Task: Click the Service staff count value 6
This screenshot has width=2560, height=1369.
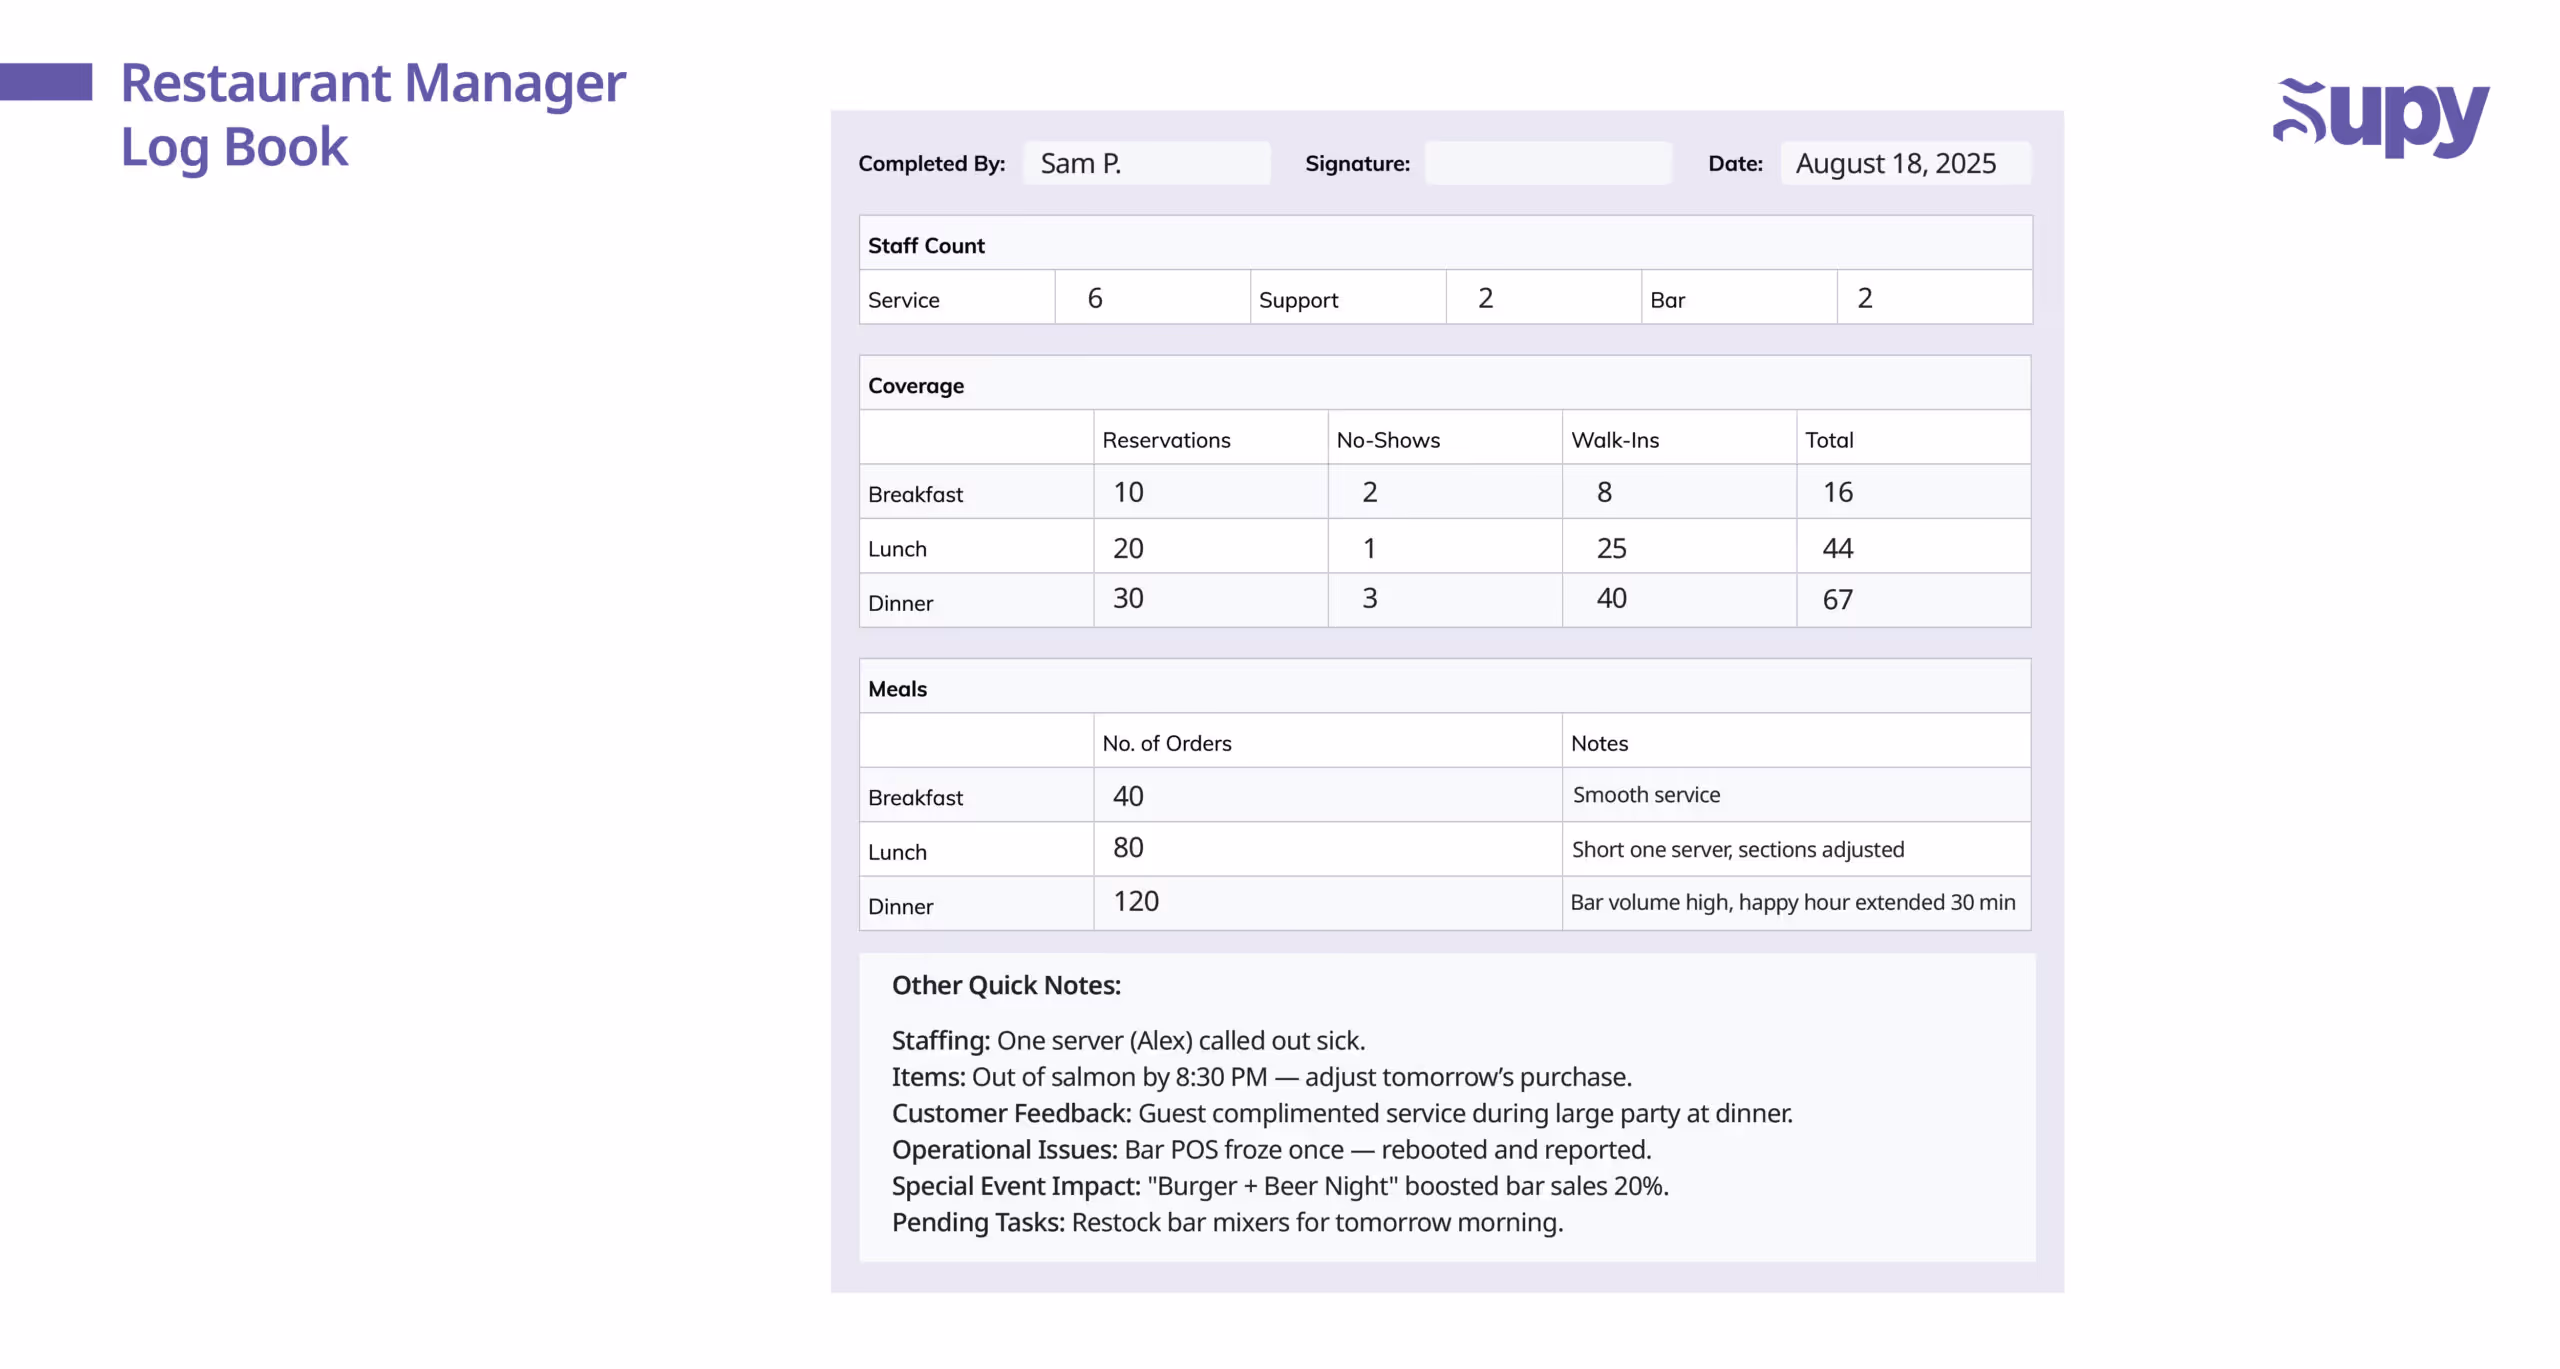Action: pyautogui.click(x=1096, y=297)
